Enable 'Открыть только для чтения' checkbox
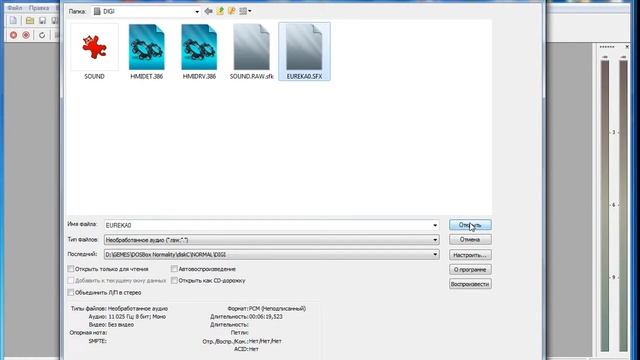 71,269
